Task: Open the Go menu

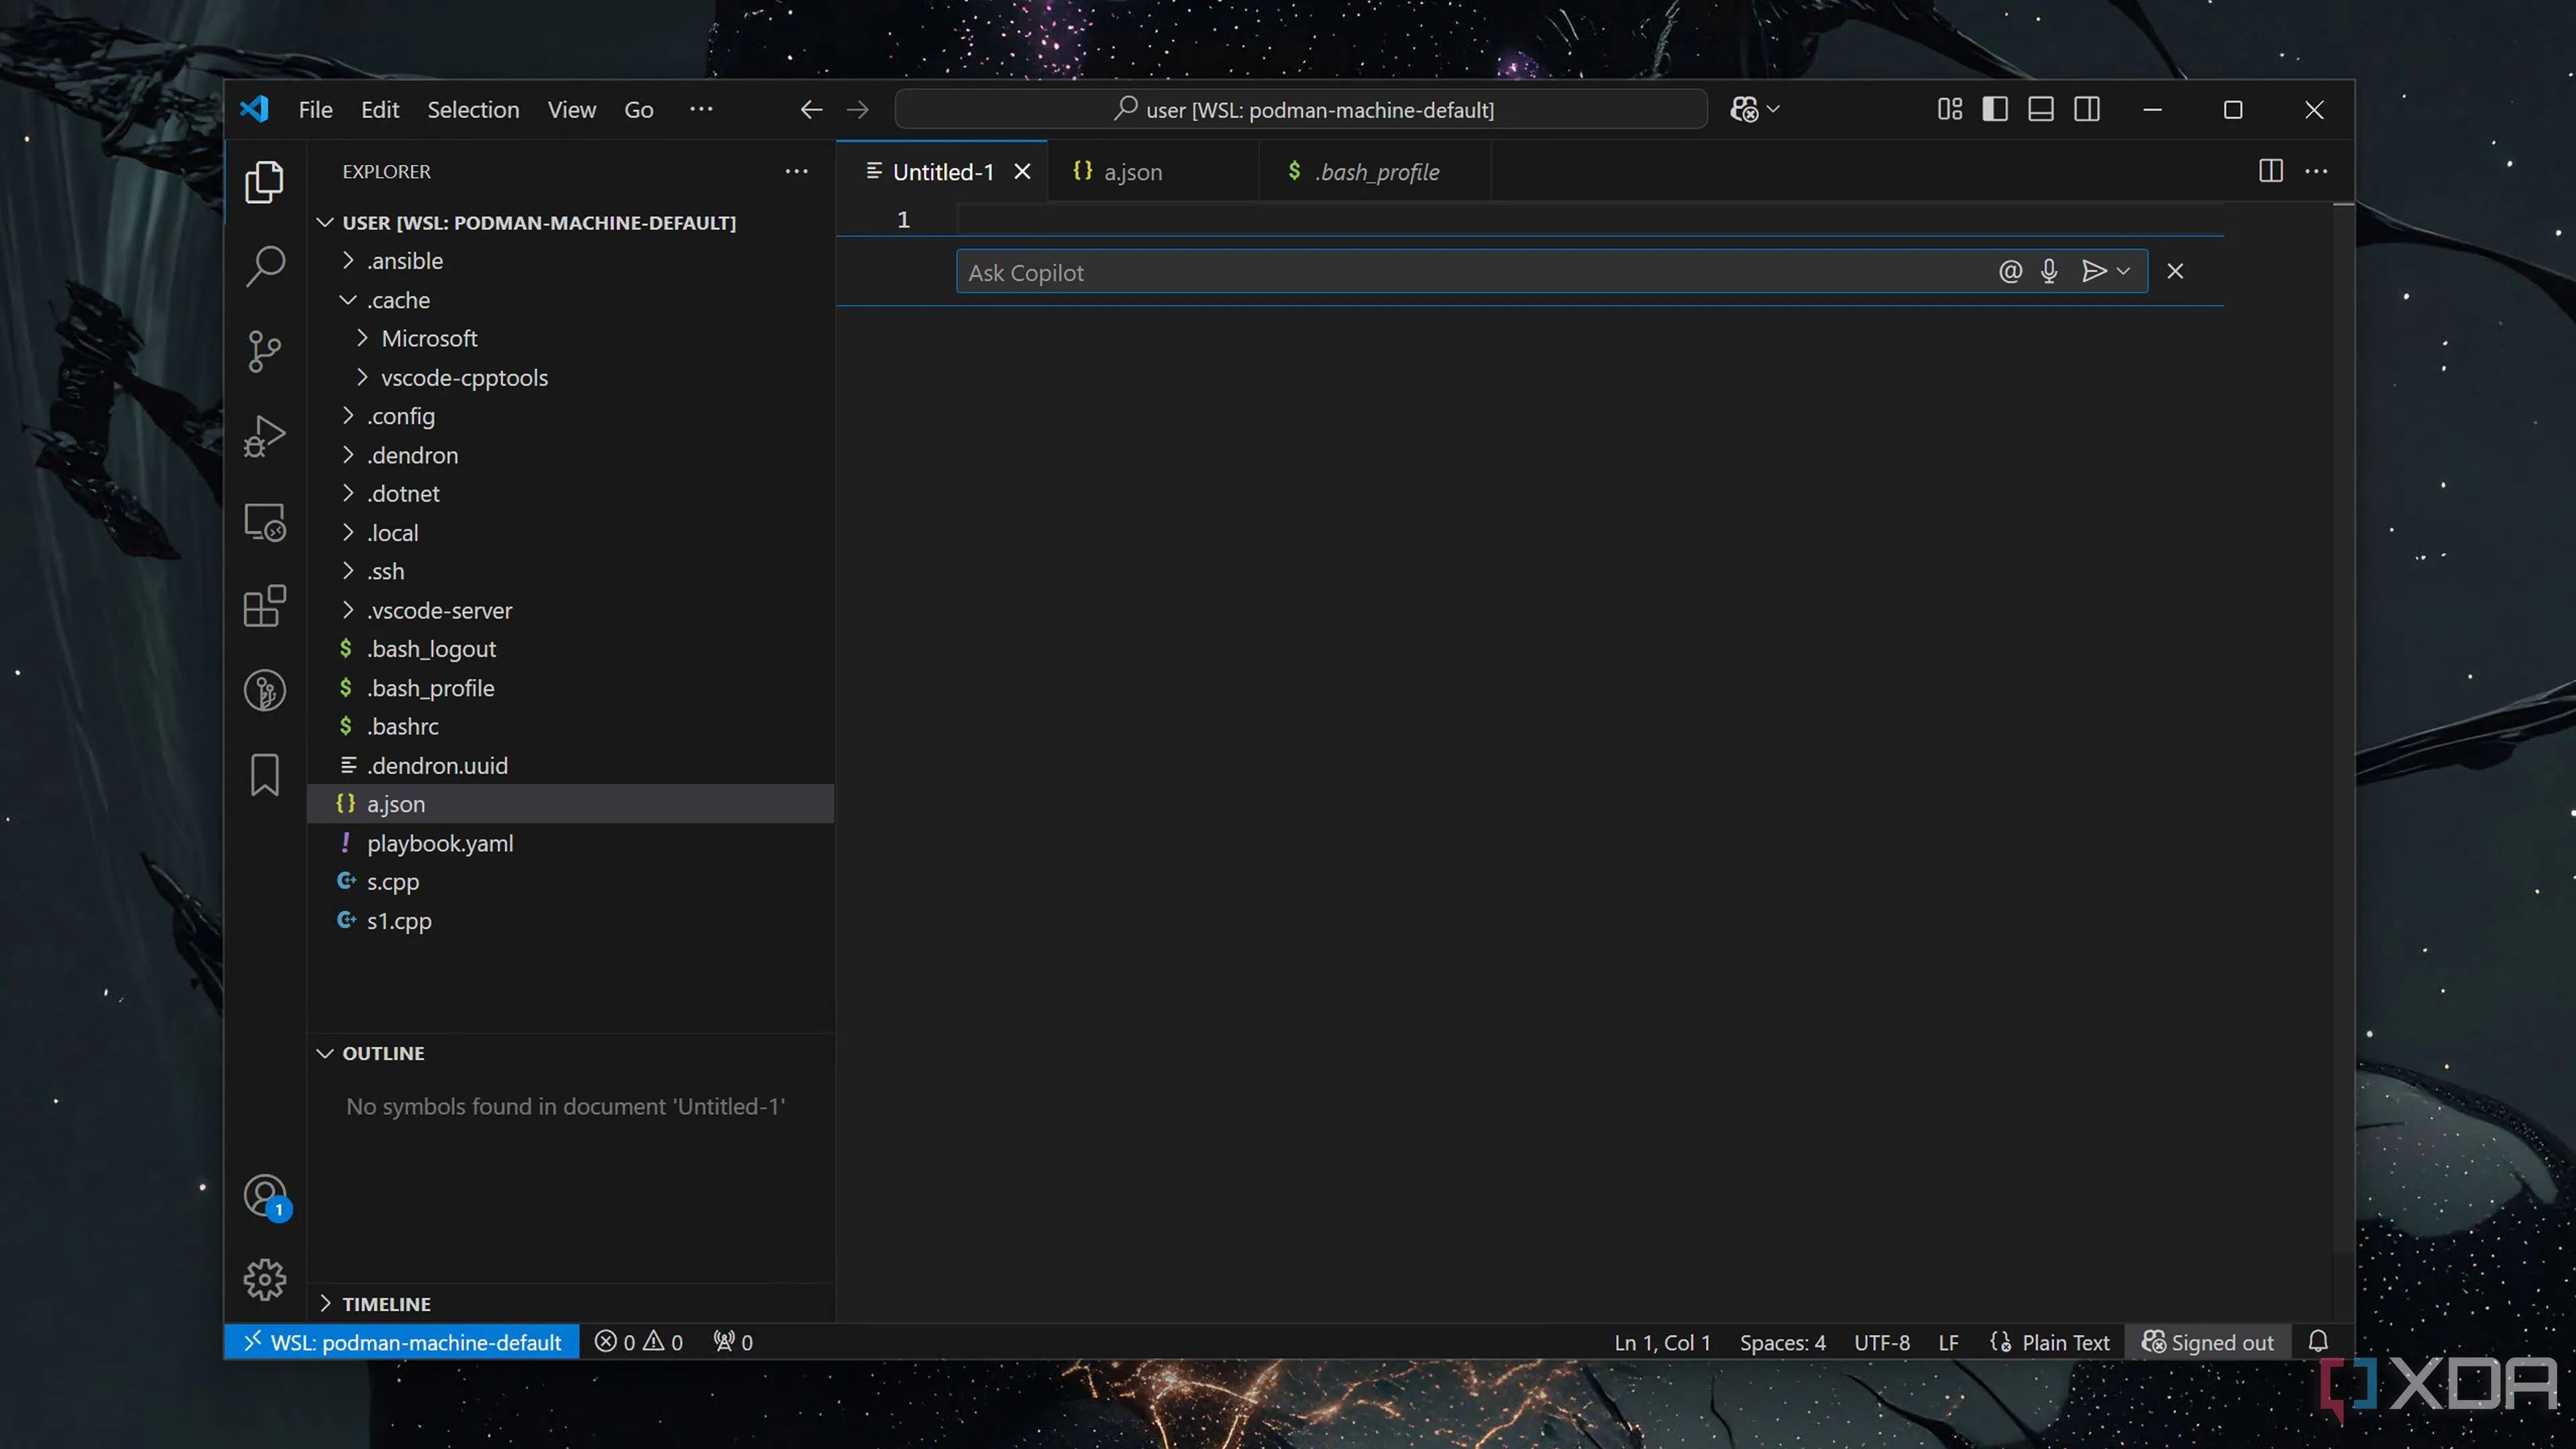Action: pos(639,109)
